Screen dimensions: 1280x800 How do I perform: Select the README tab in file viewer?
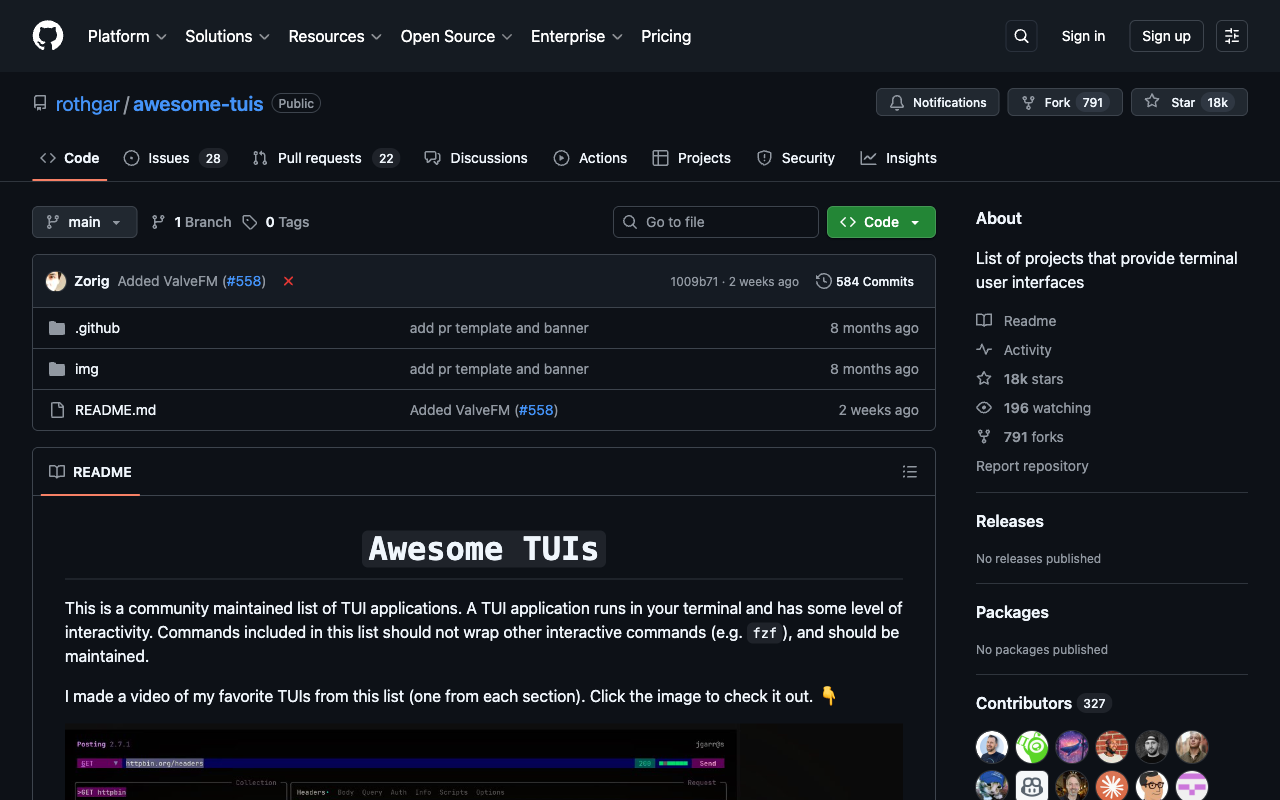click(90, 472)
